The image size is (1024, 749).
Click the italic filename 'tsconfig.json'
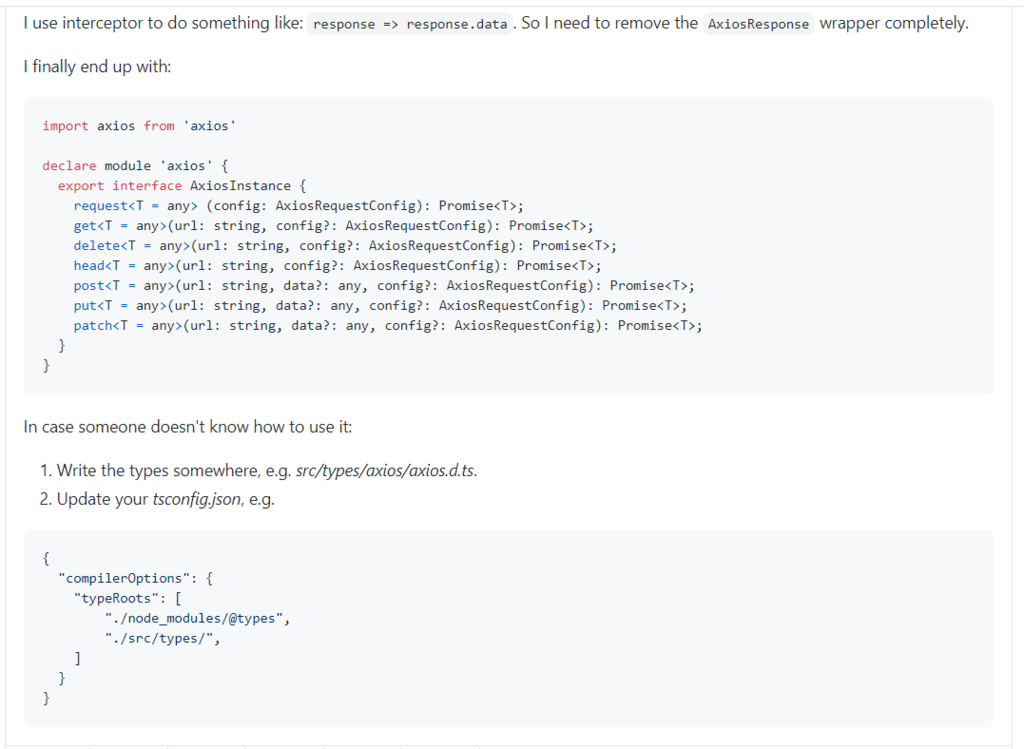point(198,500)
